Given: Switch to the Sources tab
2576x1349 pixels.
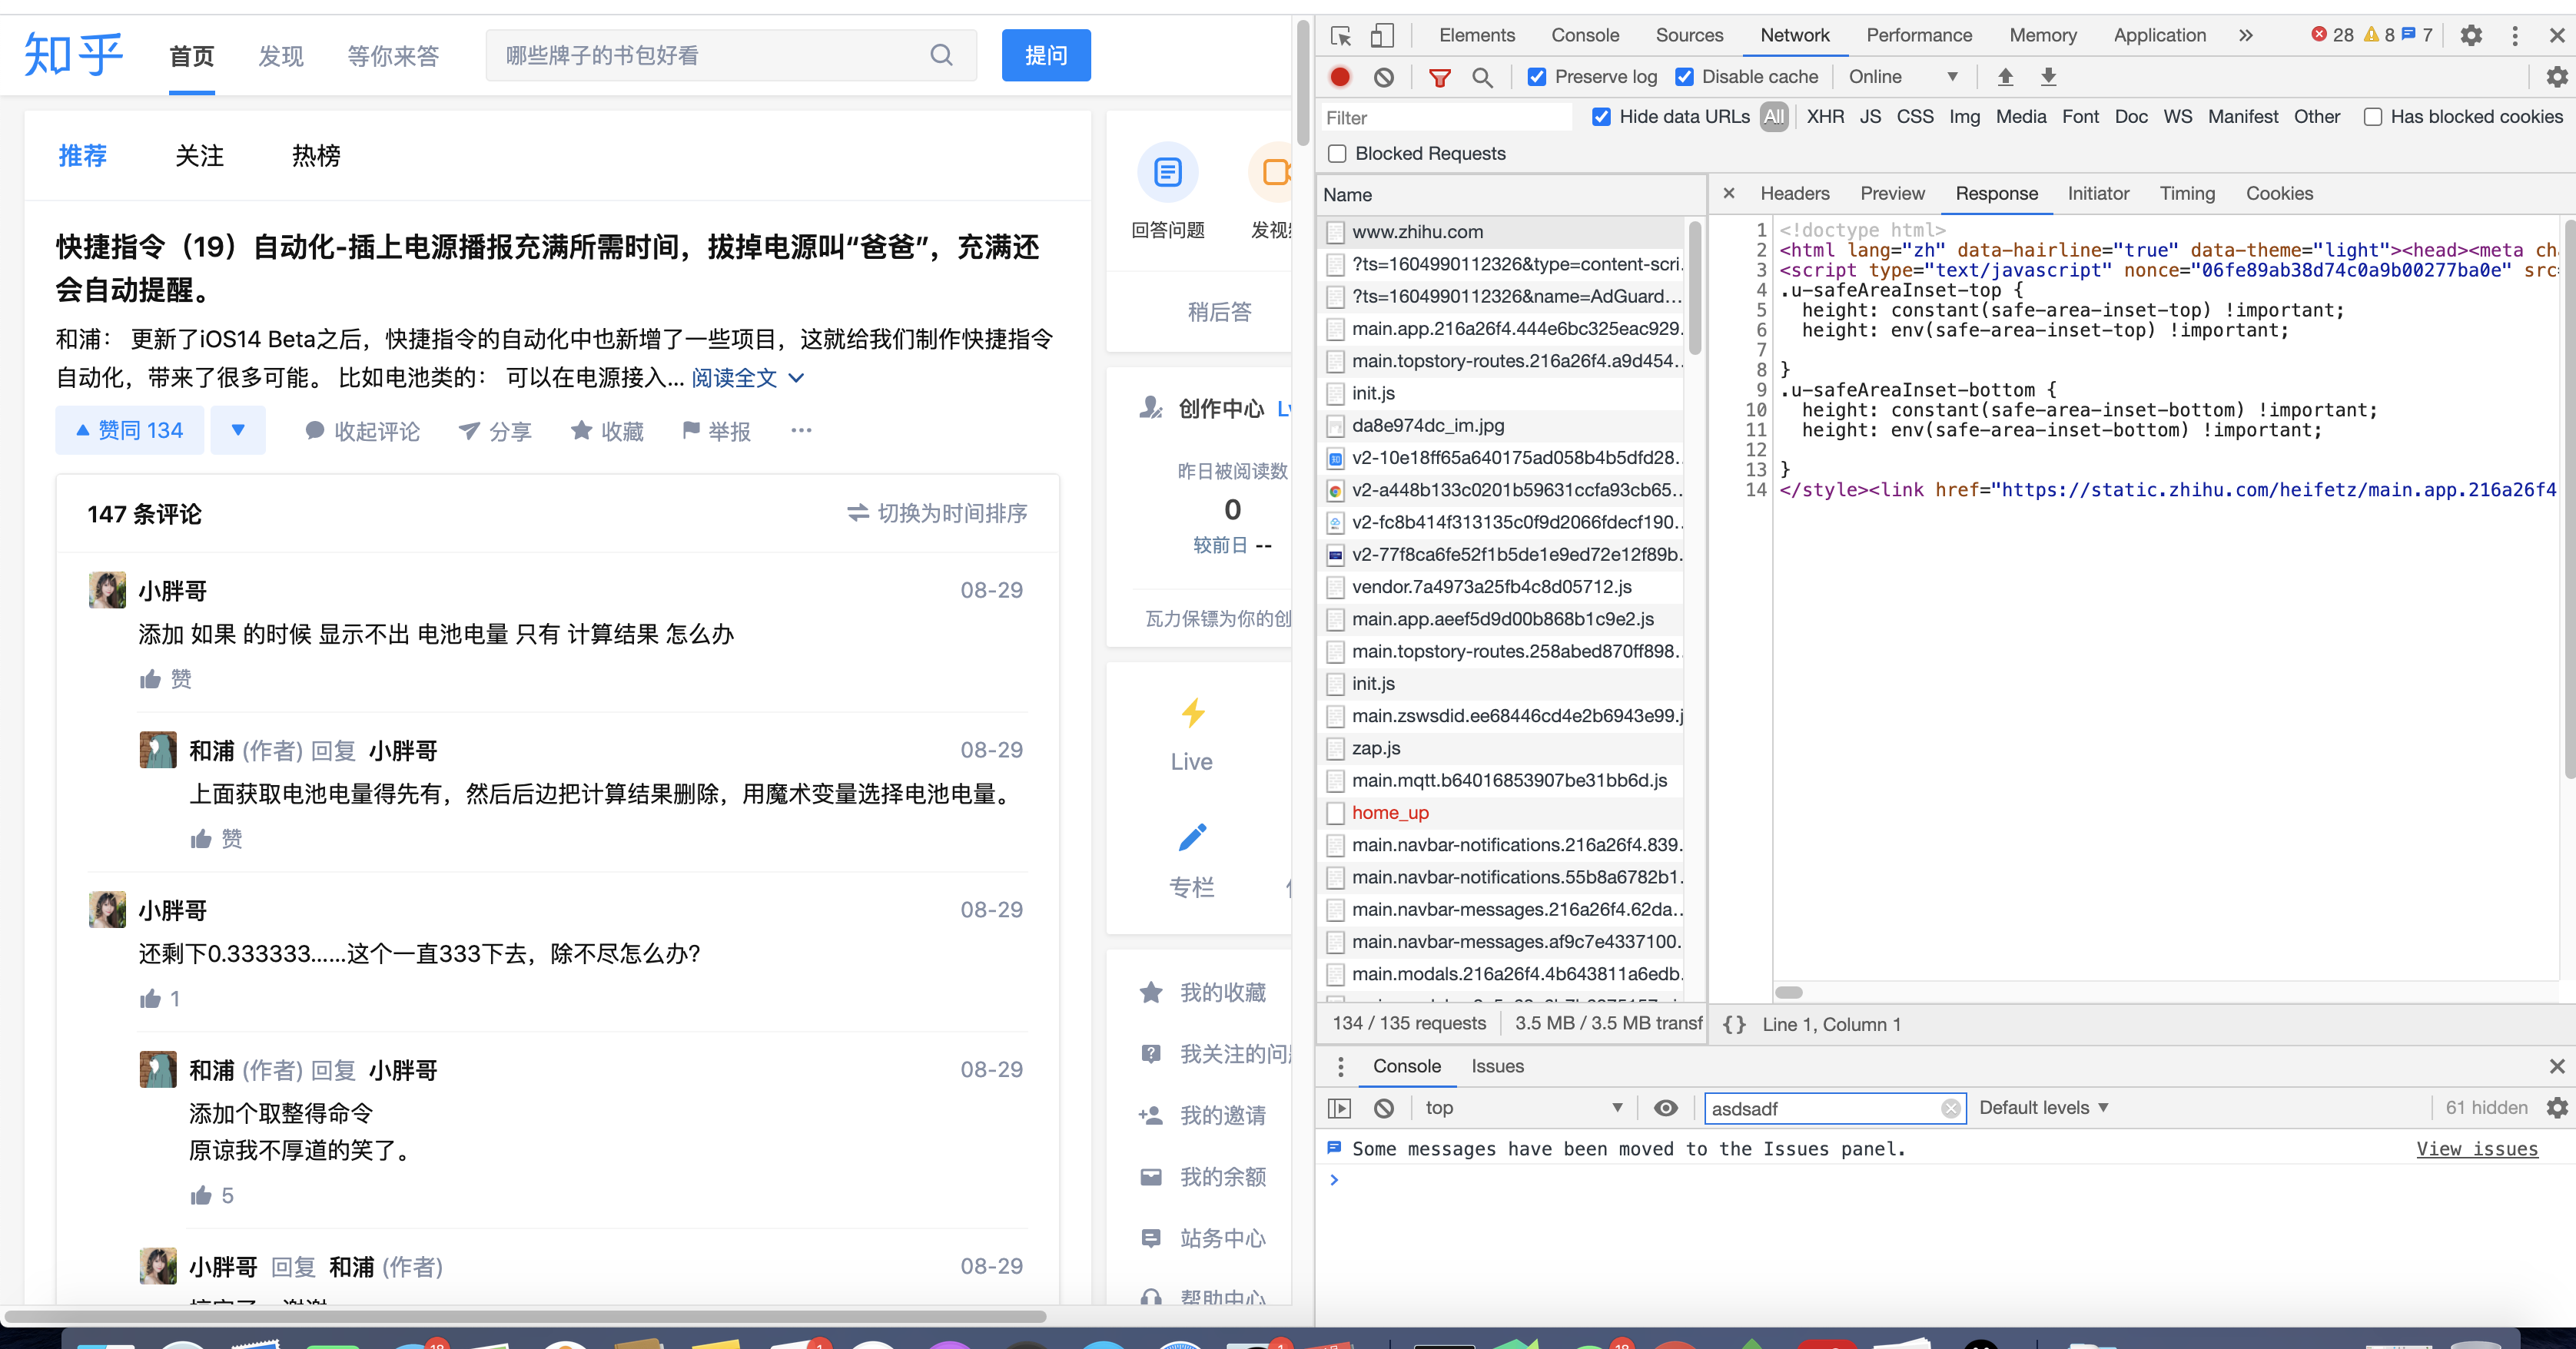Looking at the screenshot, I should 1689,36.
